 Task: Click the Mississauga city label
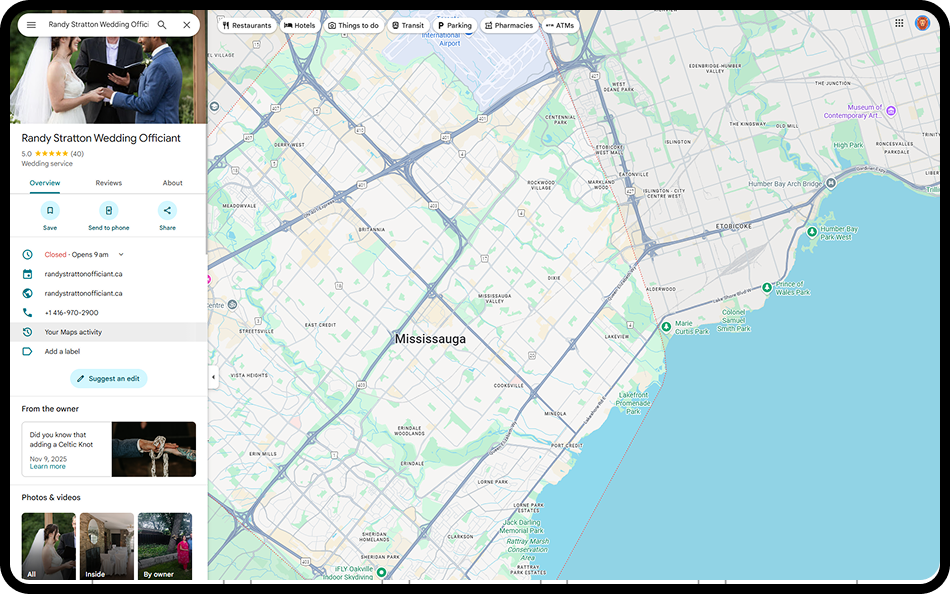pyautogui.click(x=430, y=339)
